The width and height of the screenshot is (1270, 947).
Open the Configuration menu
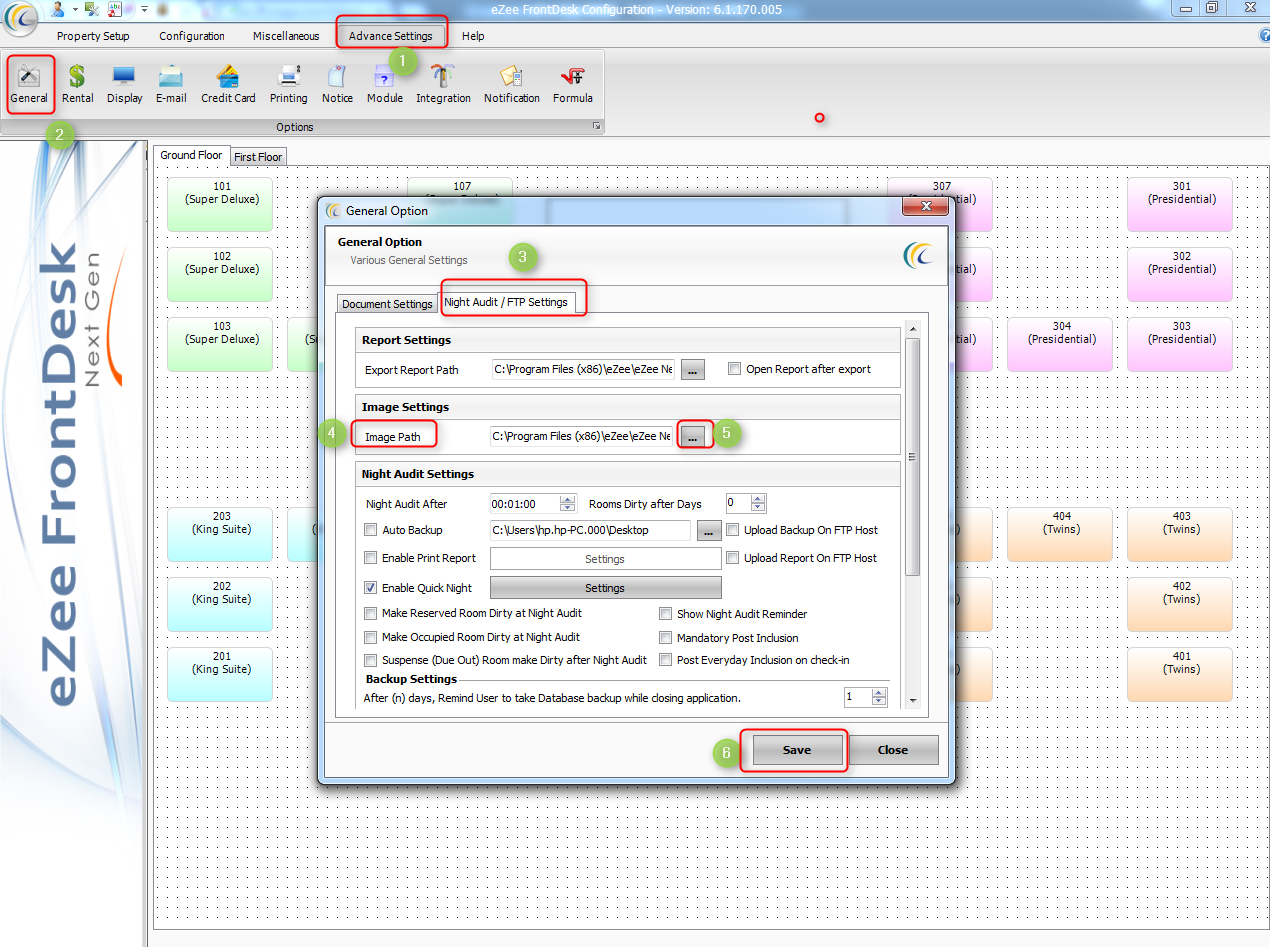[x=192, y=36]
